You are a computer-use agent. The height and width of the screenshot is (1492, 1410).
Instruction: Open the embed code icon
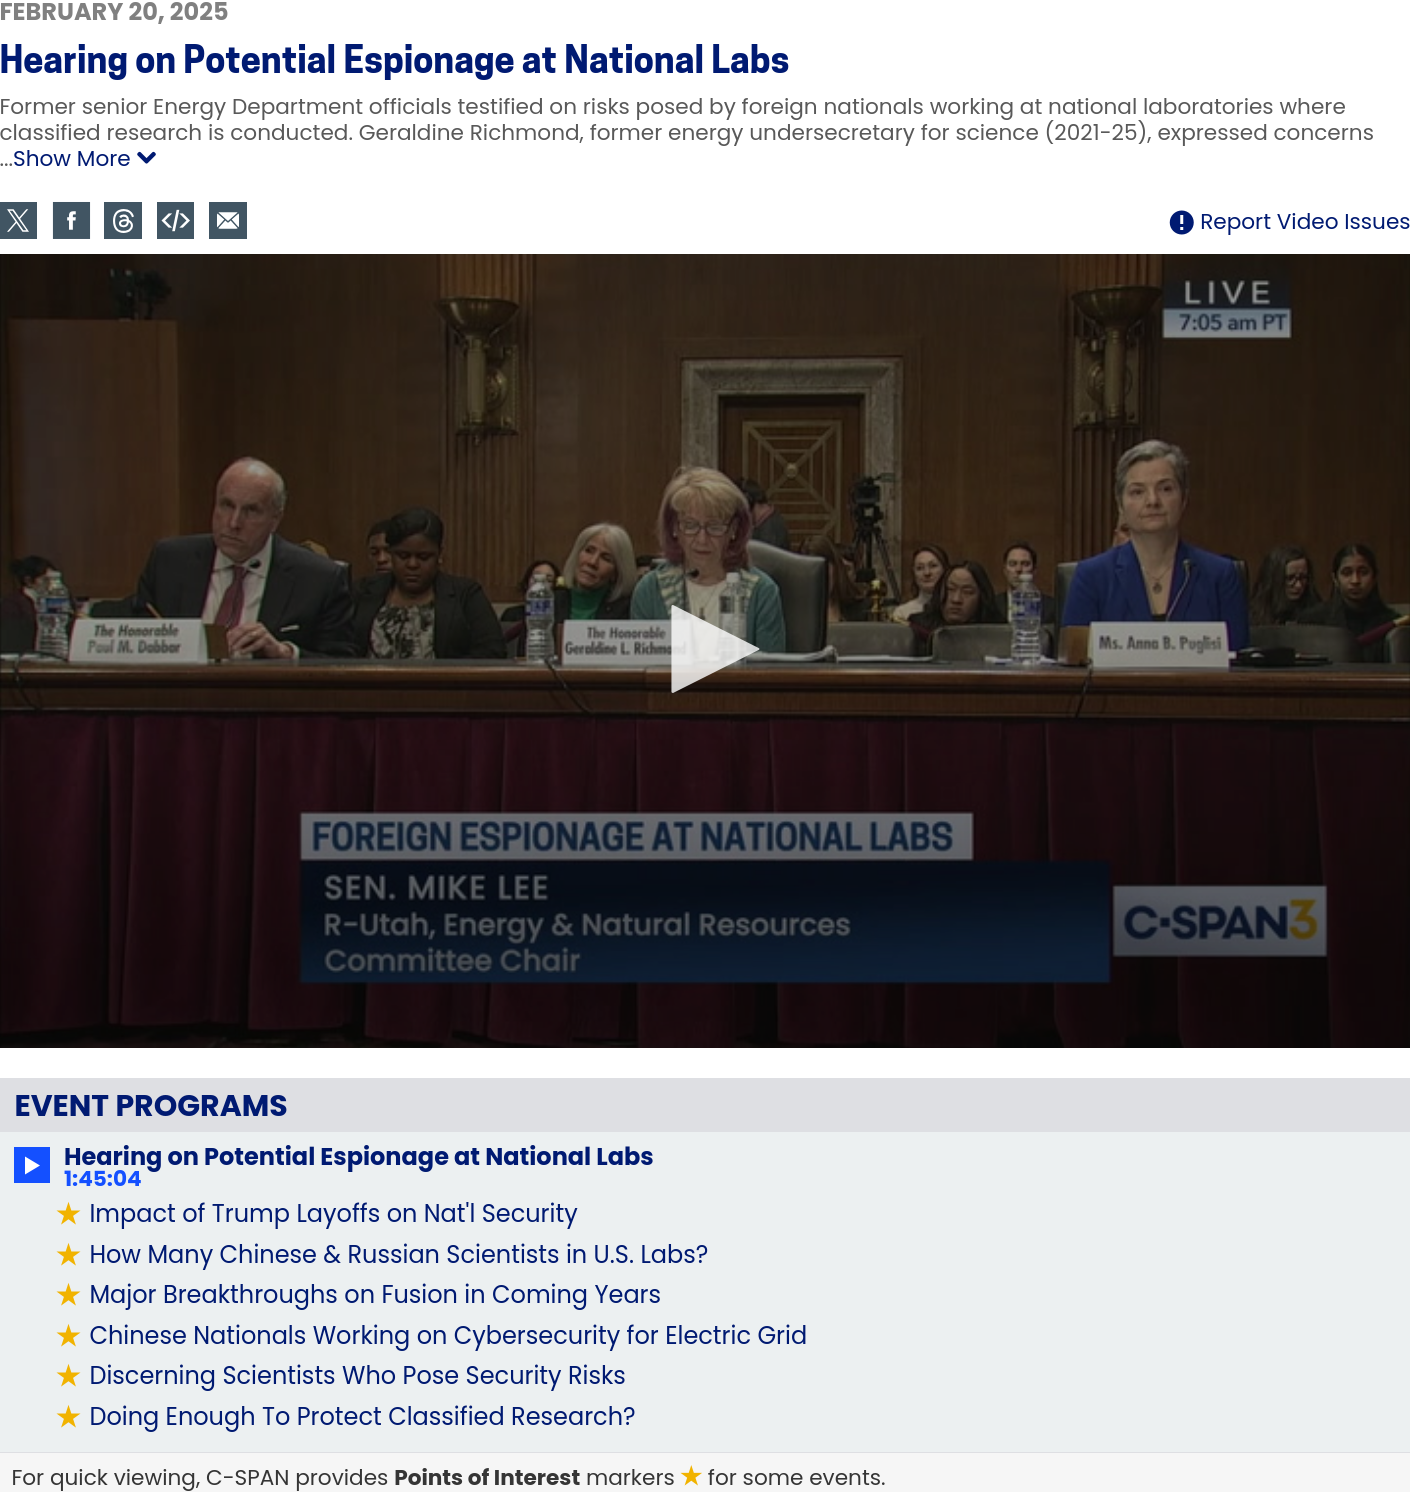pos(176,221)
